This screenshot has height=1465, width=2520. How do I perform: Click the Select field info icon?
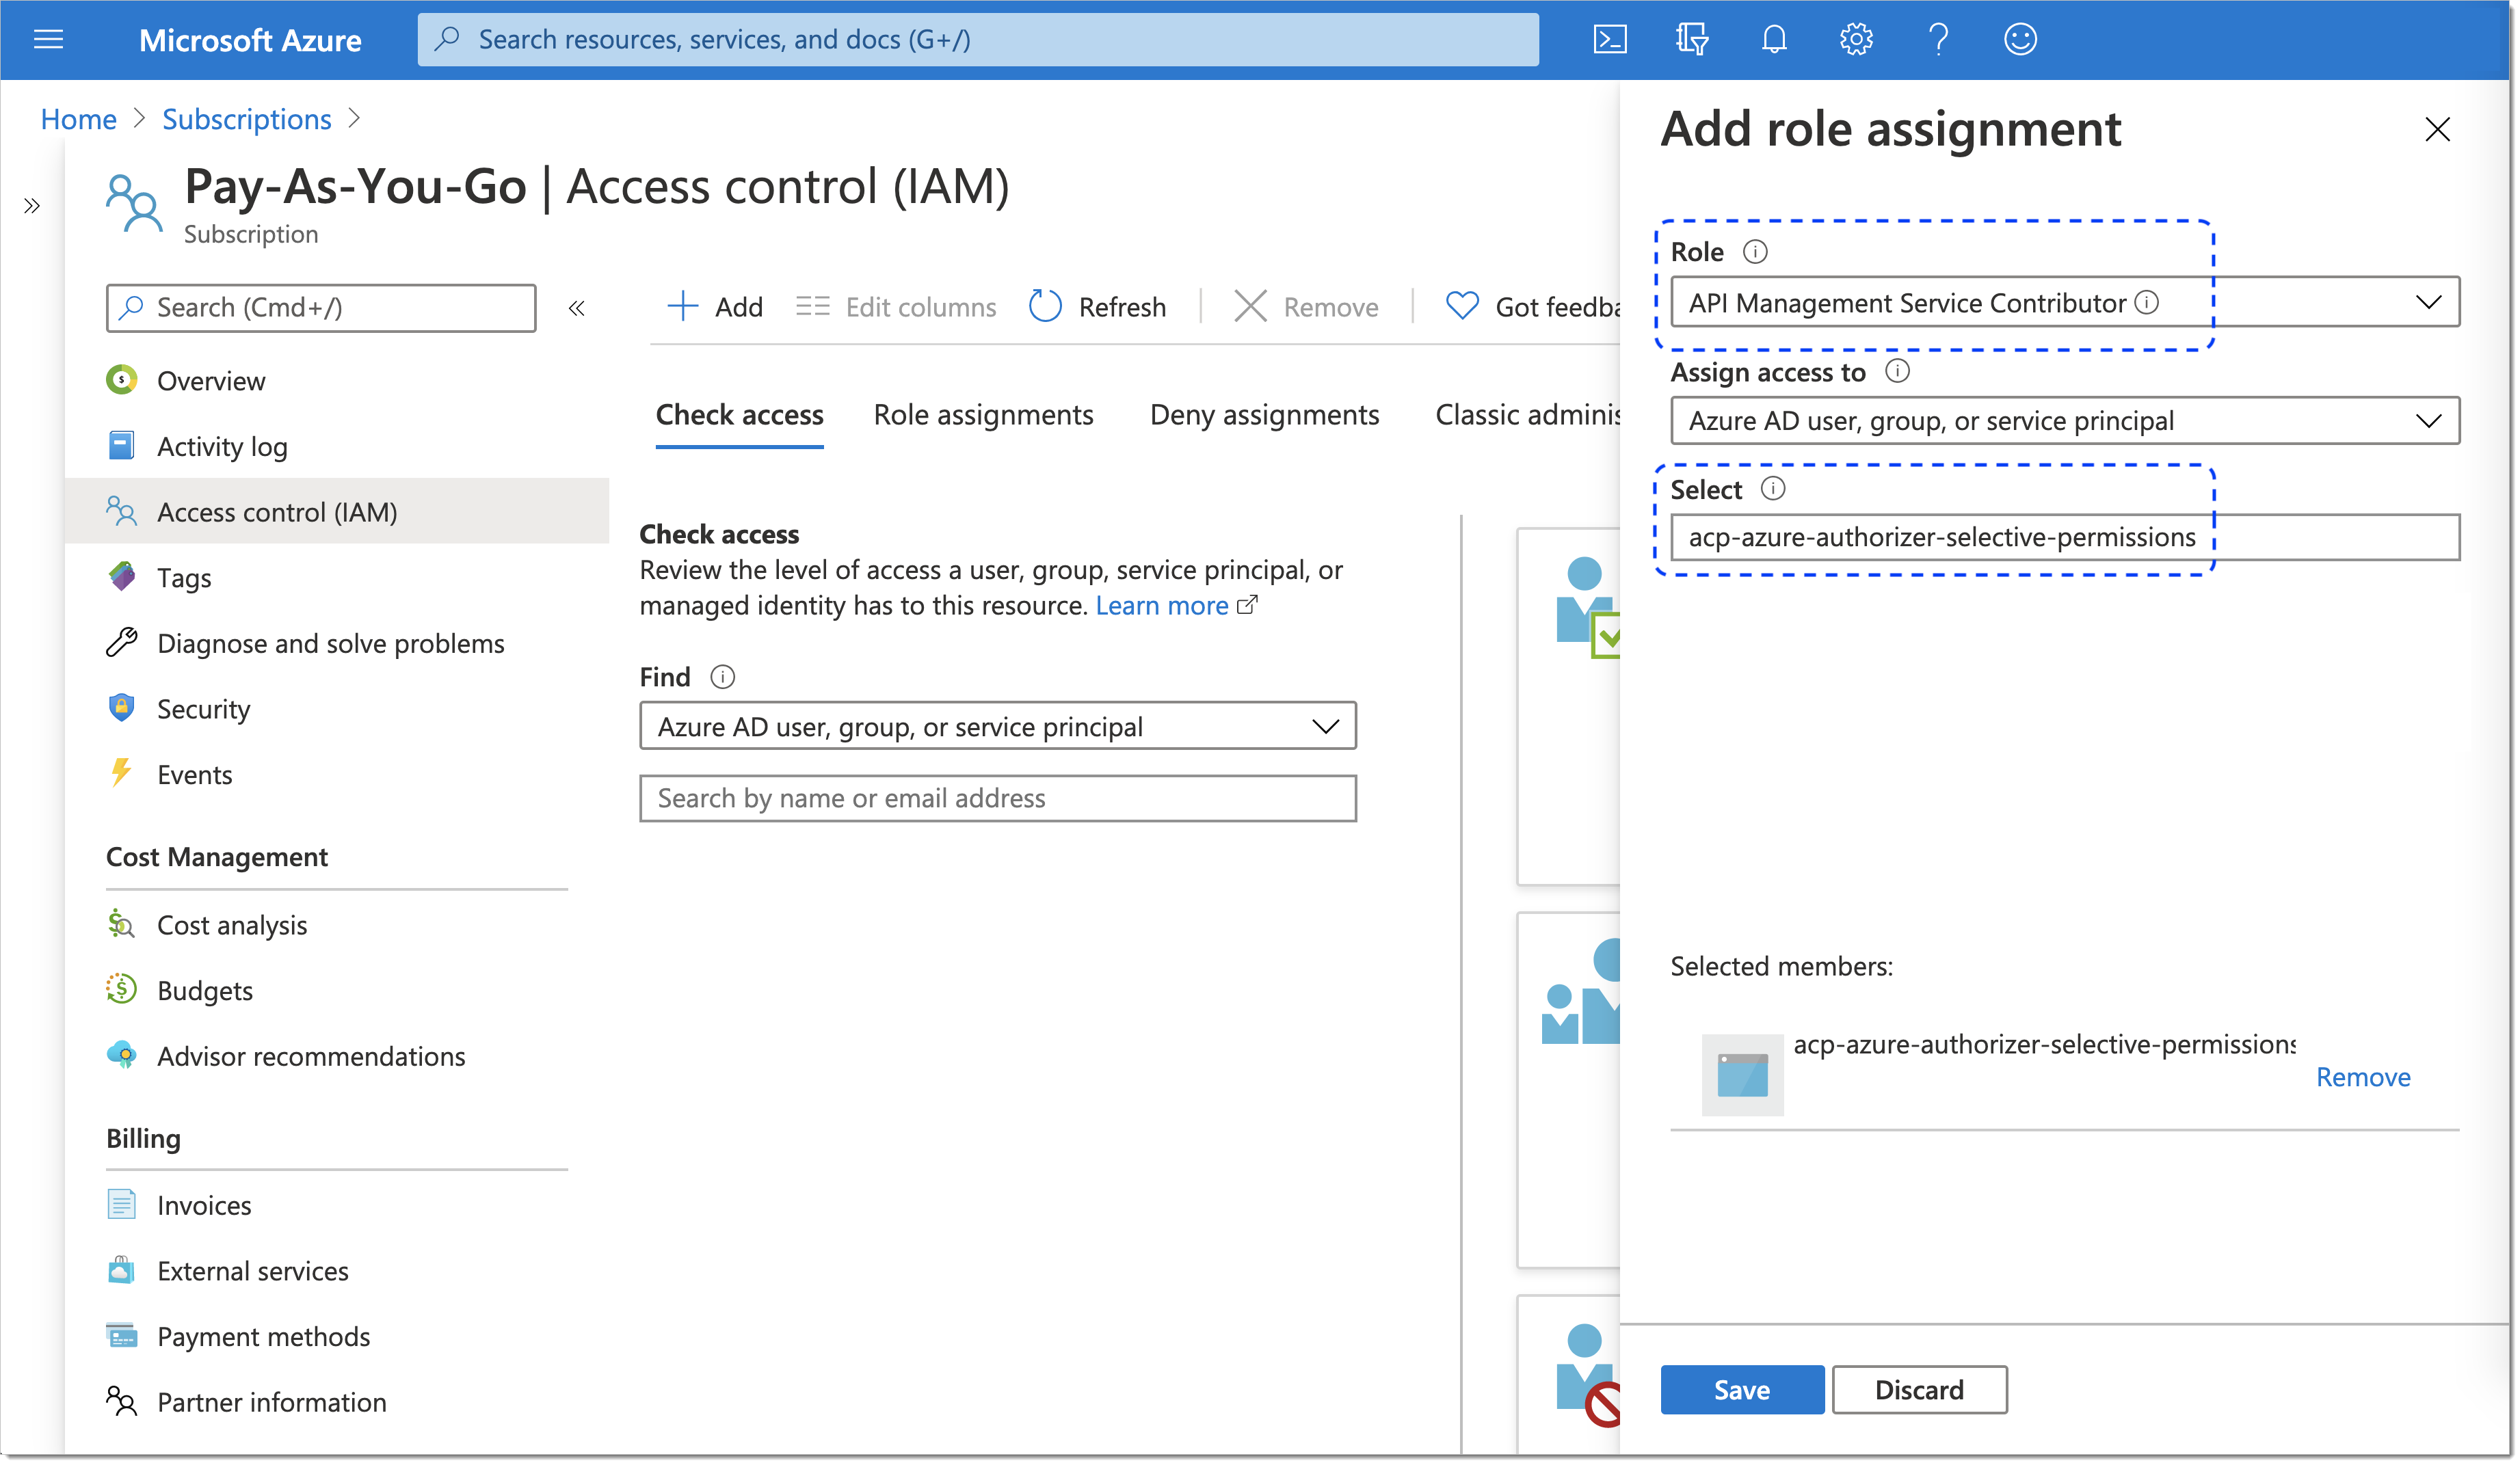pyautogui.click(x=1773, y=489)
